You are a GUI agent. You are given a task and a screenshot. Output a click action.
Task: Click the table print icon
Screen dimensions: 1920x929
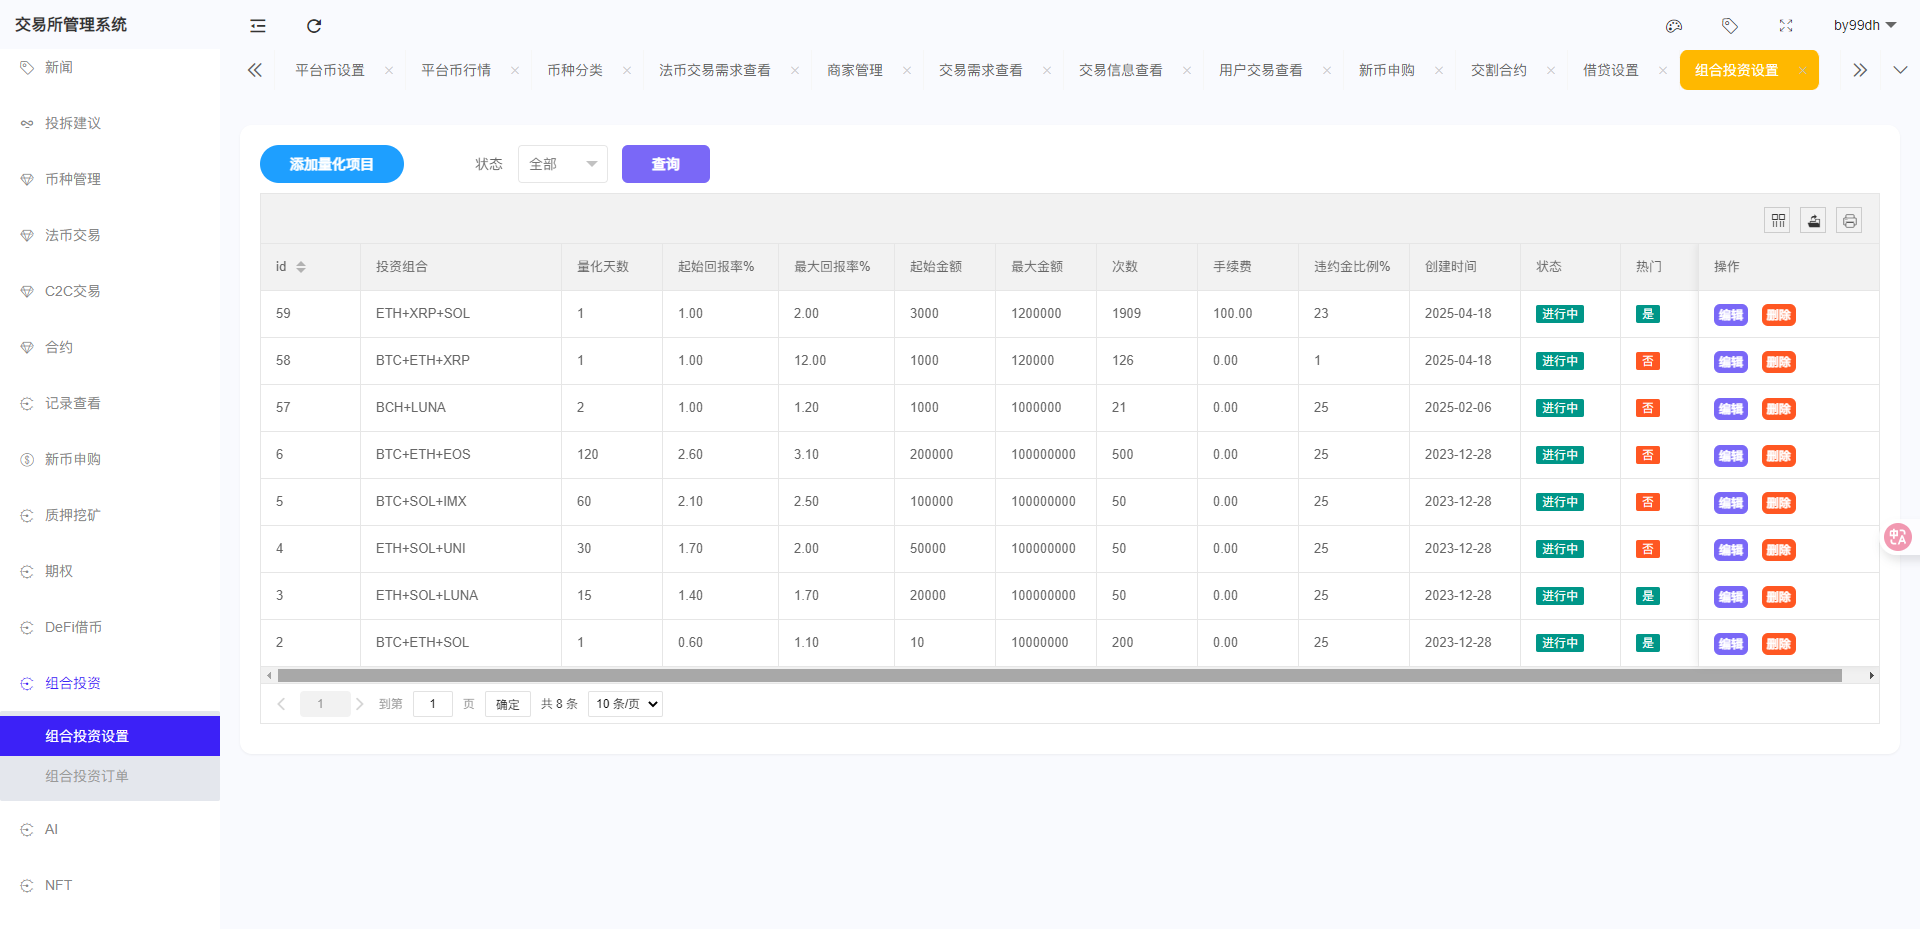pos(1850,220)
